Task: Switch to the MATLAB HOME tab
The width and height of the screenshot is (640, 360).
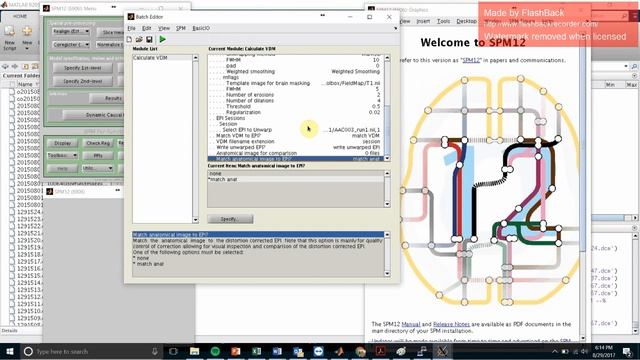Action: click(20, 16)
